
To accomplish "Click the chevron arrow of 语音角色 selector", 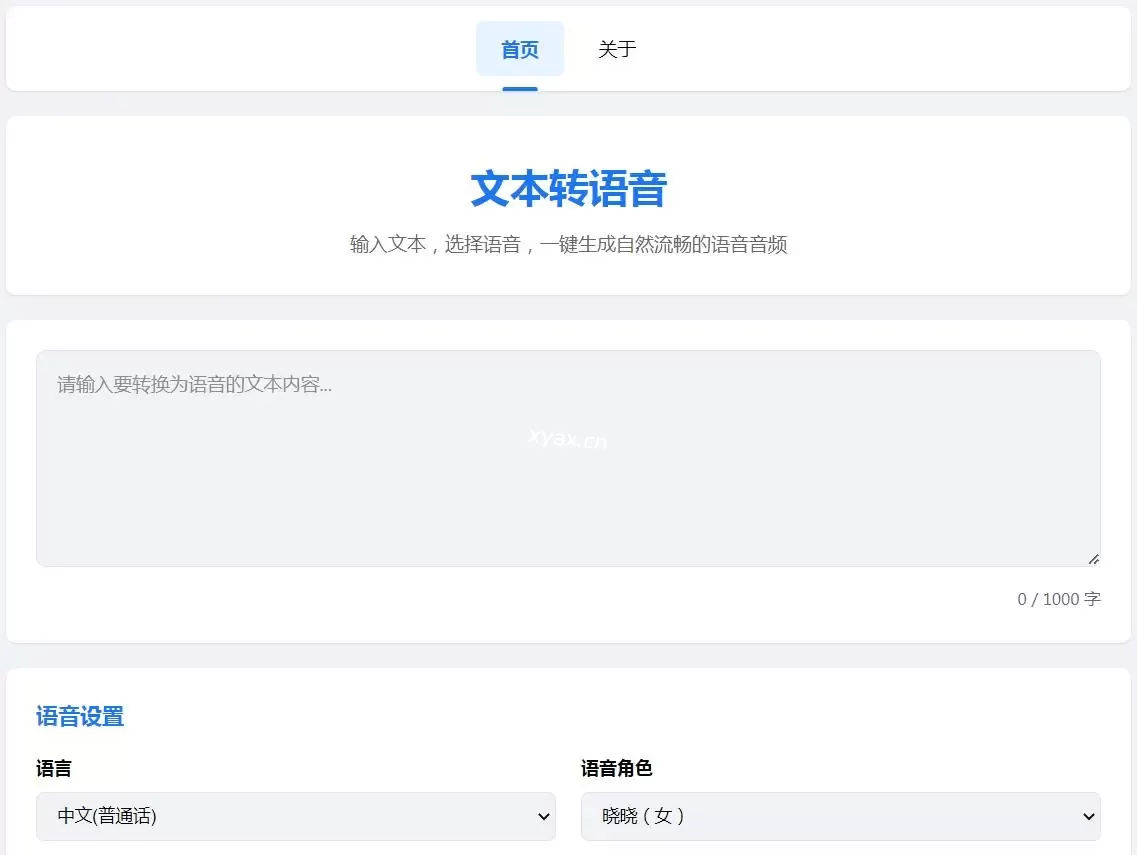I will click(x=1089, y=817).
